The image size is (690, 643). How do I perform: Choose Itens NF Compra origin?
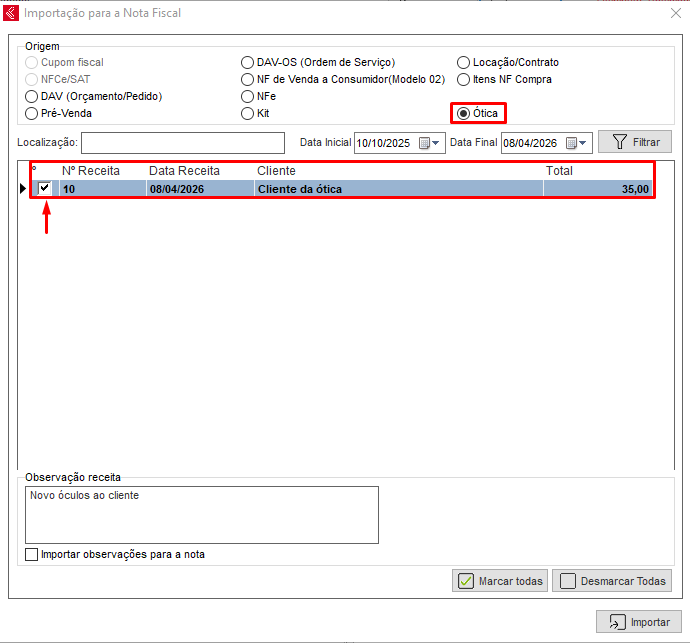point(464,80)
